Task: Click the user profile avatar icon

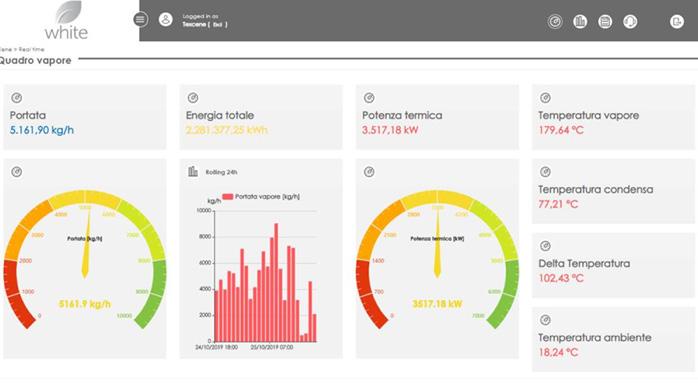Action: (166, 19)
